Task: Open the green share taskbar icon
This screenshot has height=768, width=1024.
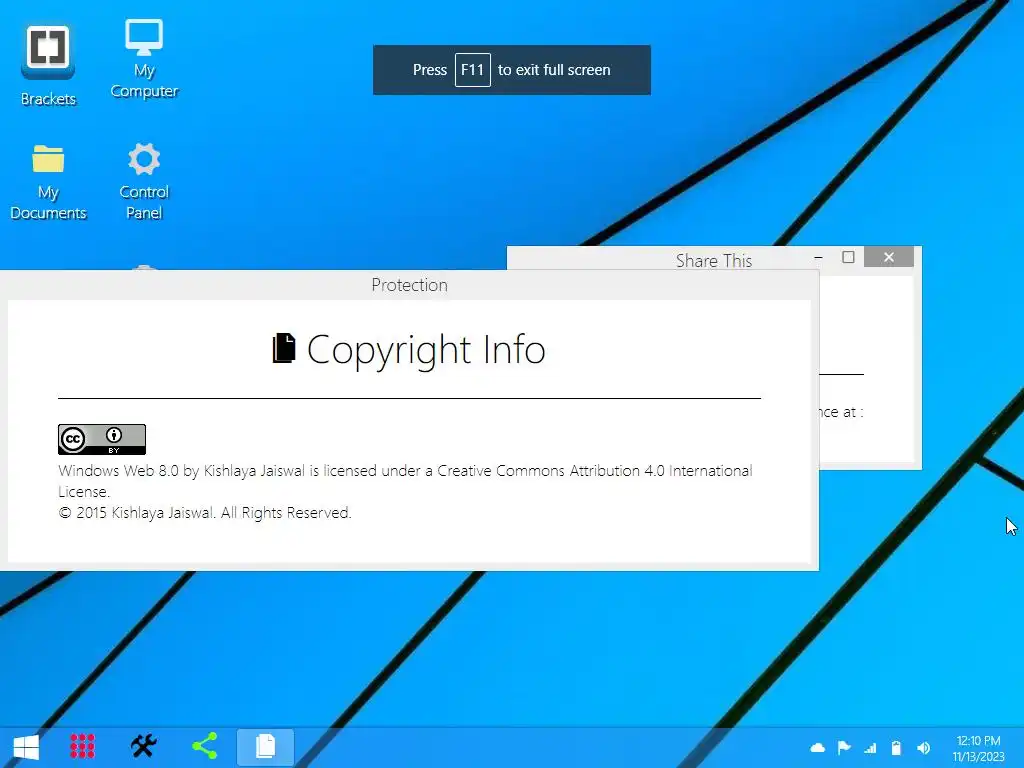Action: pos(204,746)
